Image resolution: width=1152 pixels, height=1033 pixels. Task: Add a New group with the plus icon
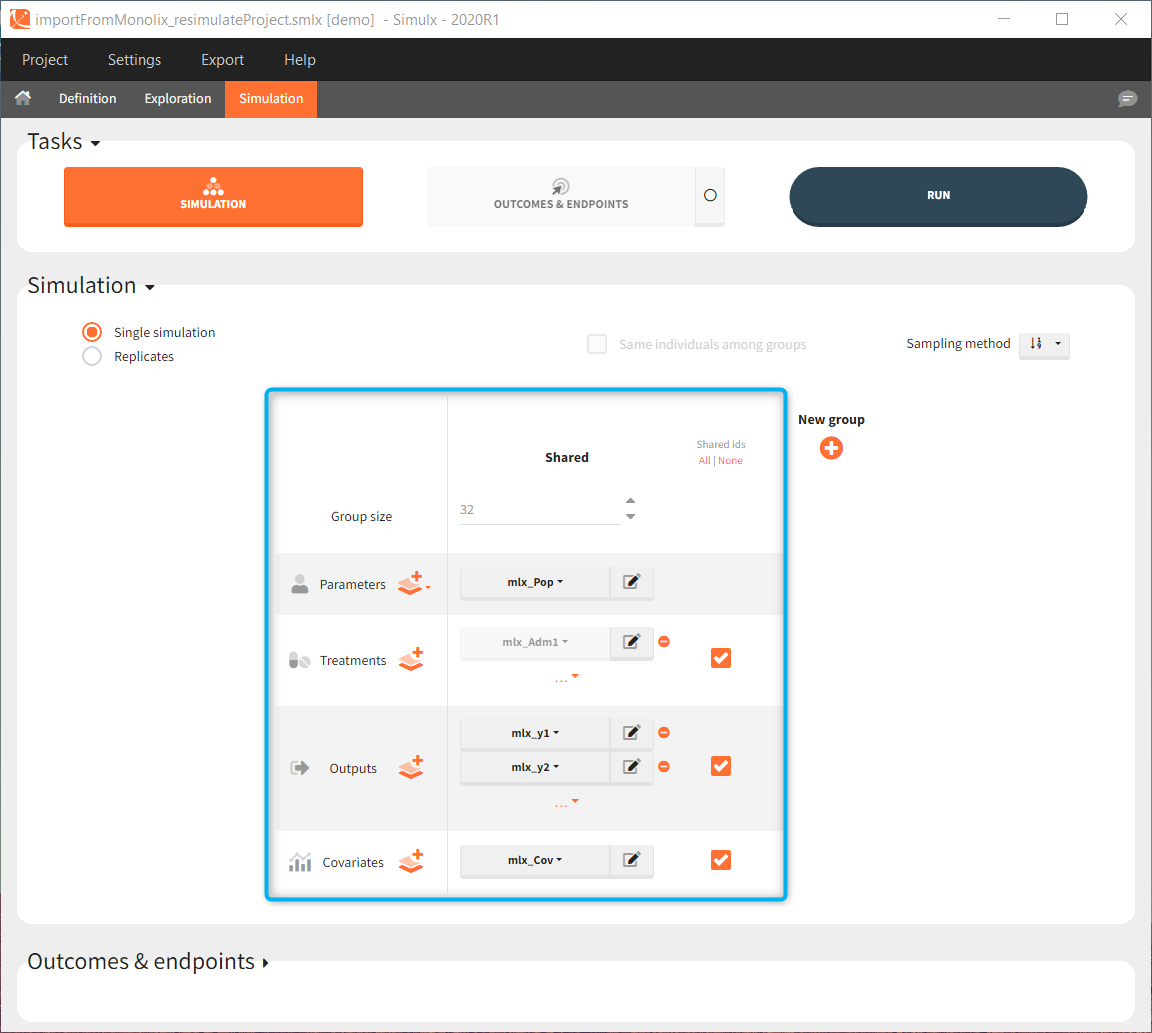pyautogui.click(x=831, y=448)
